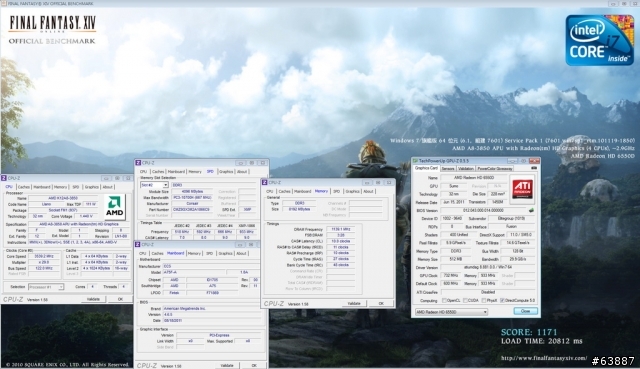Click the CPU-Z icon in SPD window title bar
This screenshot has height=369, width=640.
click(138, 163)
